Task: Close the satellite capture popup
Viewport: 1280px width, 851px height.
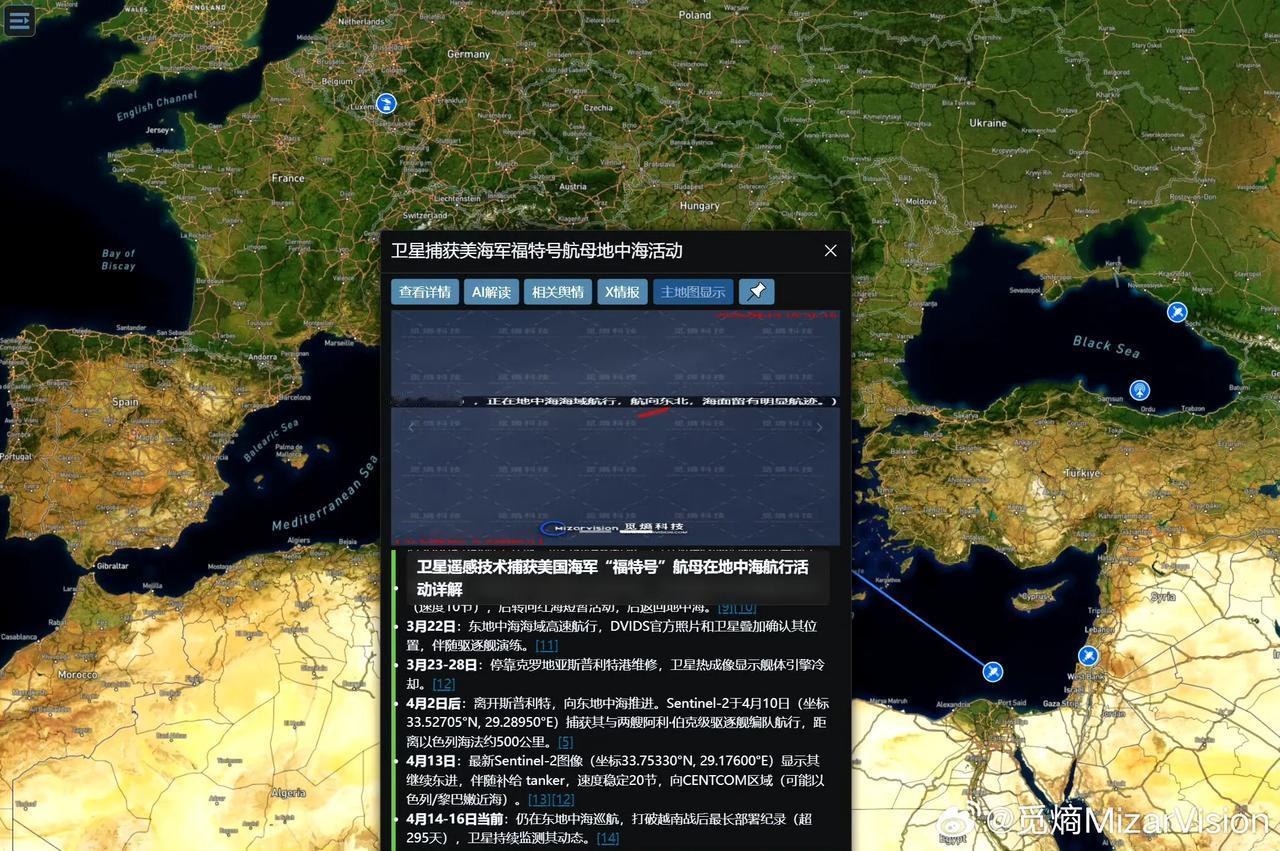Action: (x=830, y=251)
